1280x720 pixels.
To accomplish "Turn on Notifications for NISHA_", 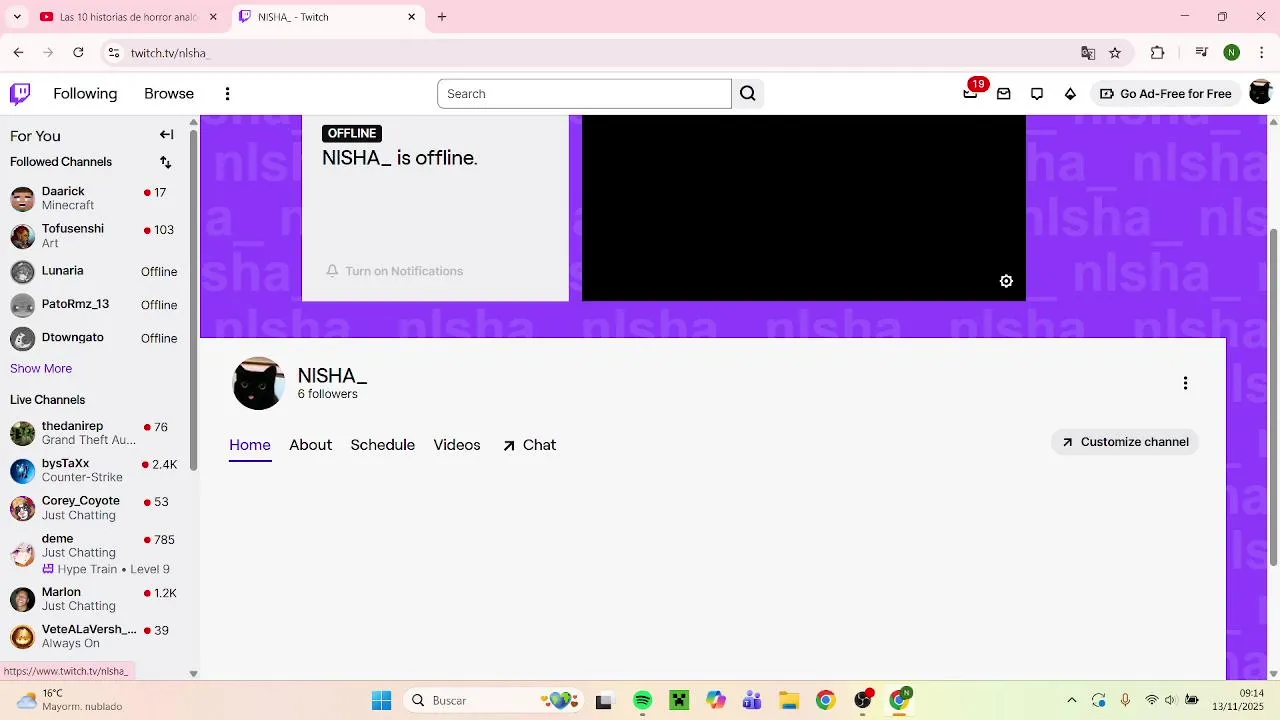I will [x=394, y=271].
